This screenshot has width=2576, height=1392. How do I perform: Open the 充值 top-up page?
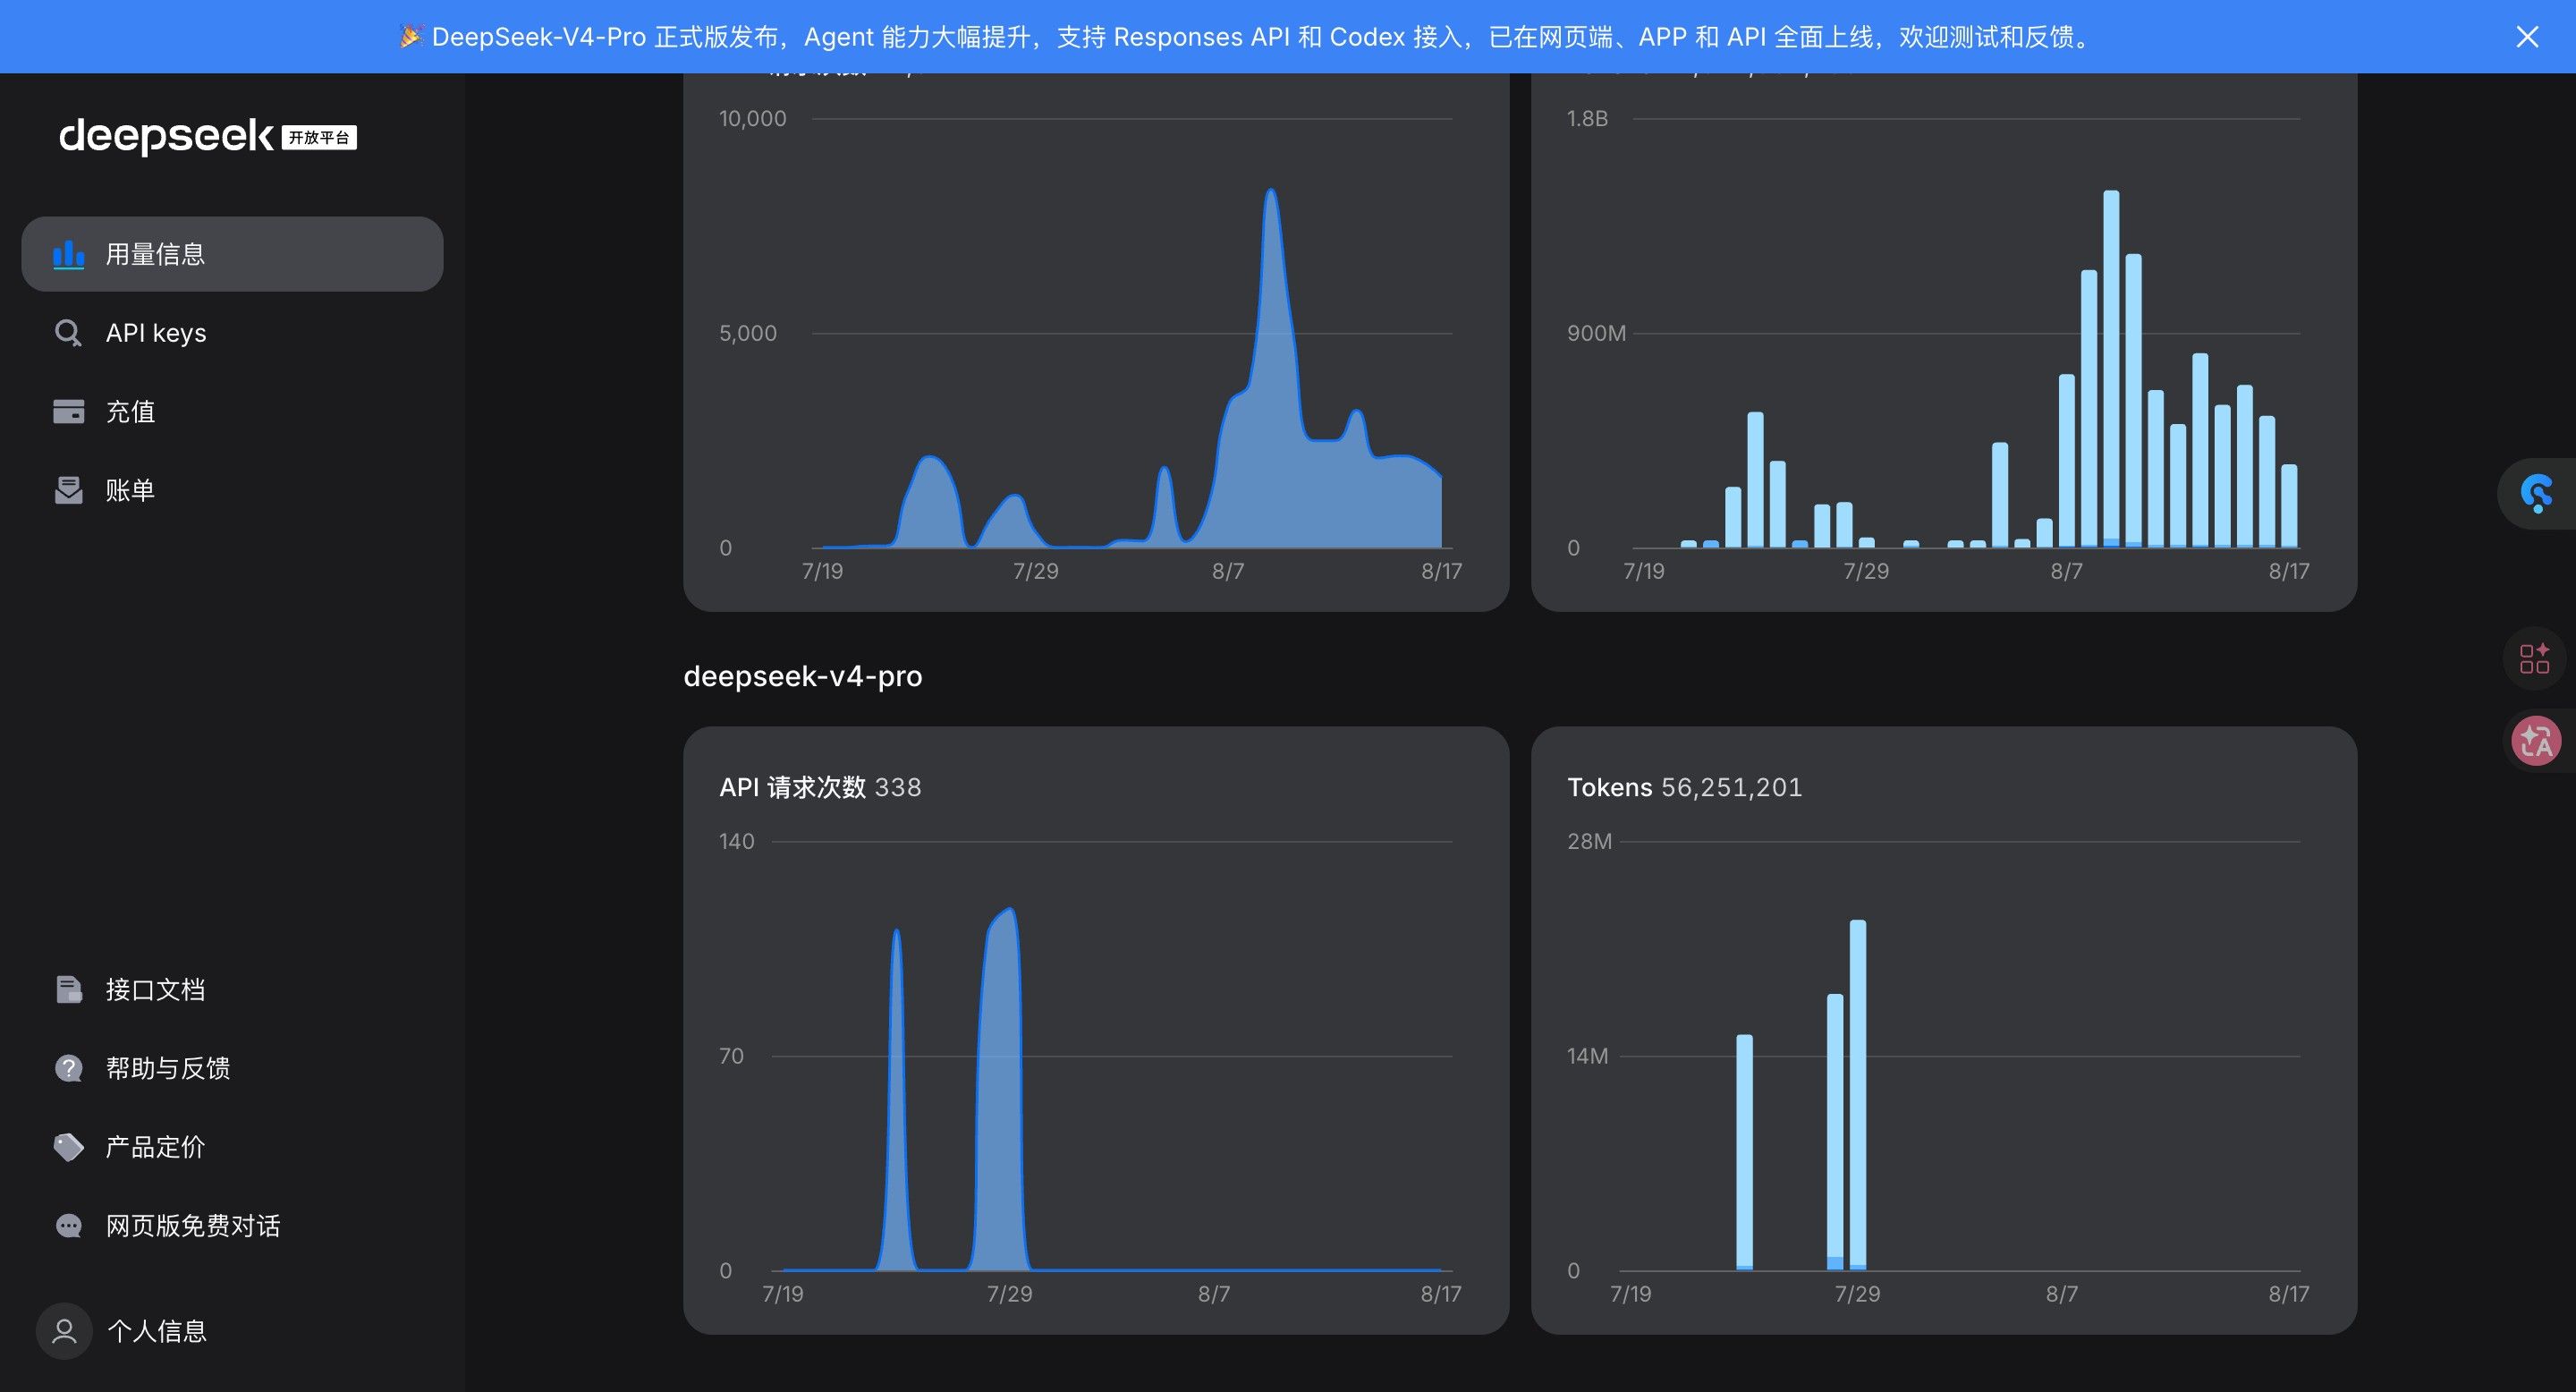232,412
